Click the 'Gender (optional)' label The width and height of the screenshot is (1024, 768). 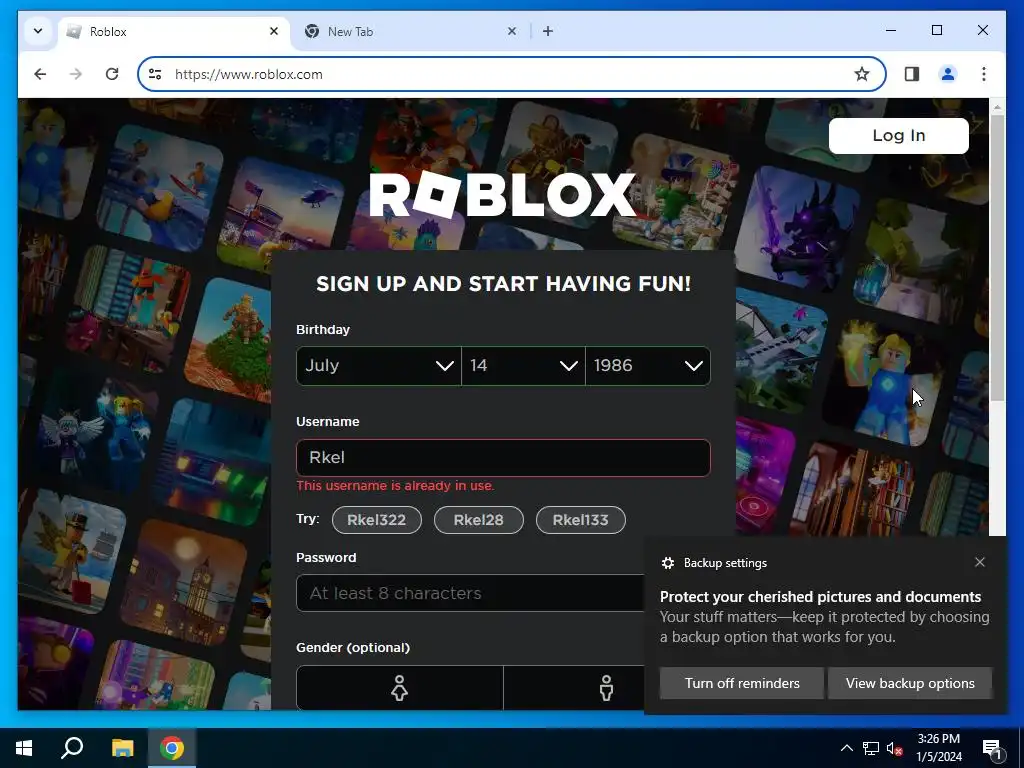pyautogui.click(x=353, y=647)
